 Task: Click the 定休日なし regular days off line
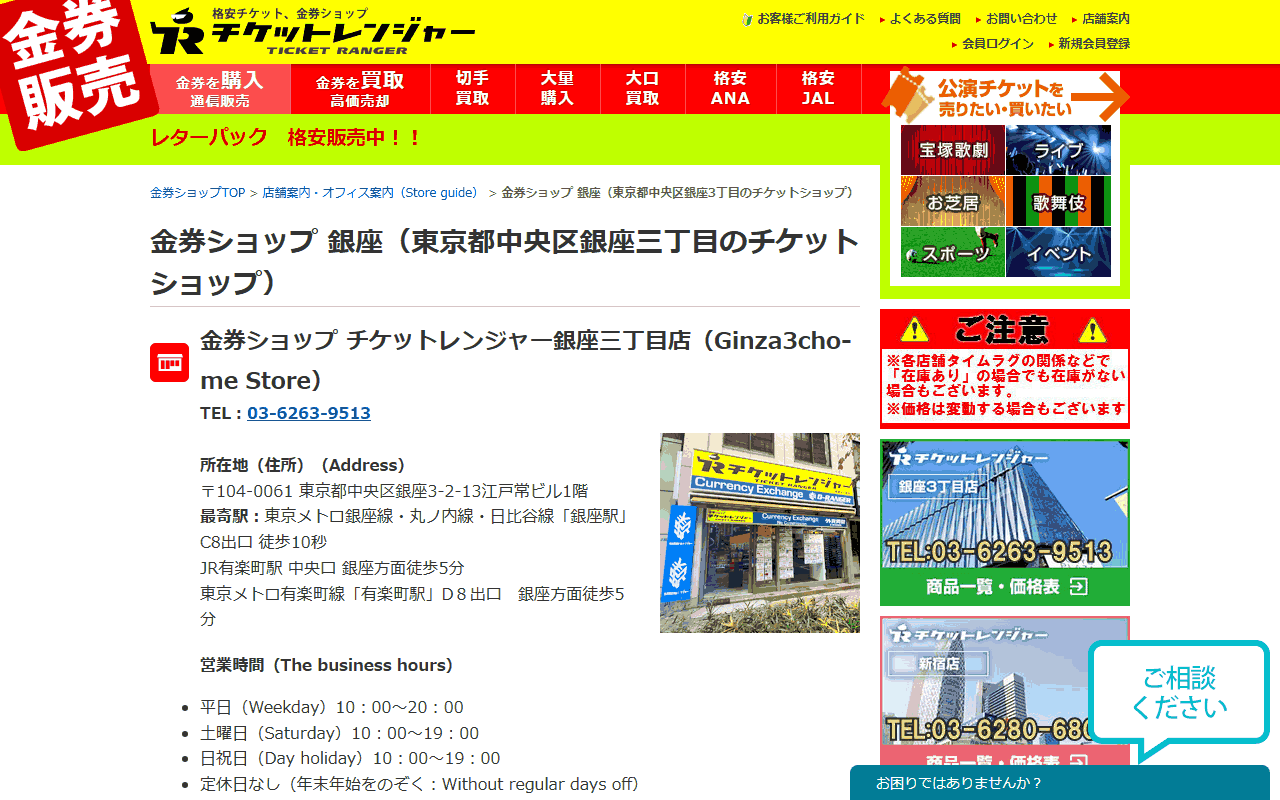tap(420, 784)
